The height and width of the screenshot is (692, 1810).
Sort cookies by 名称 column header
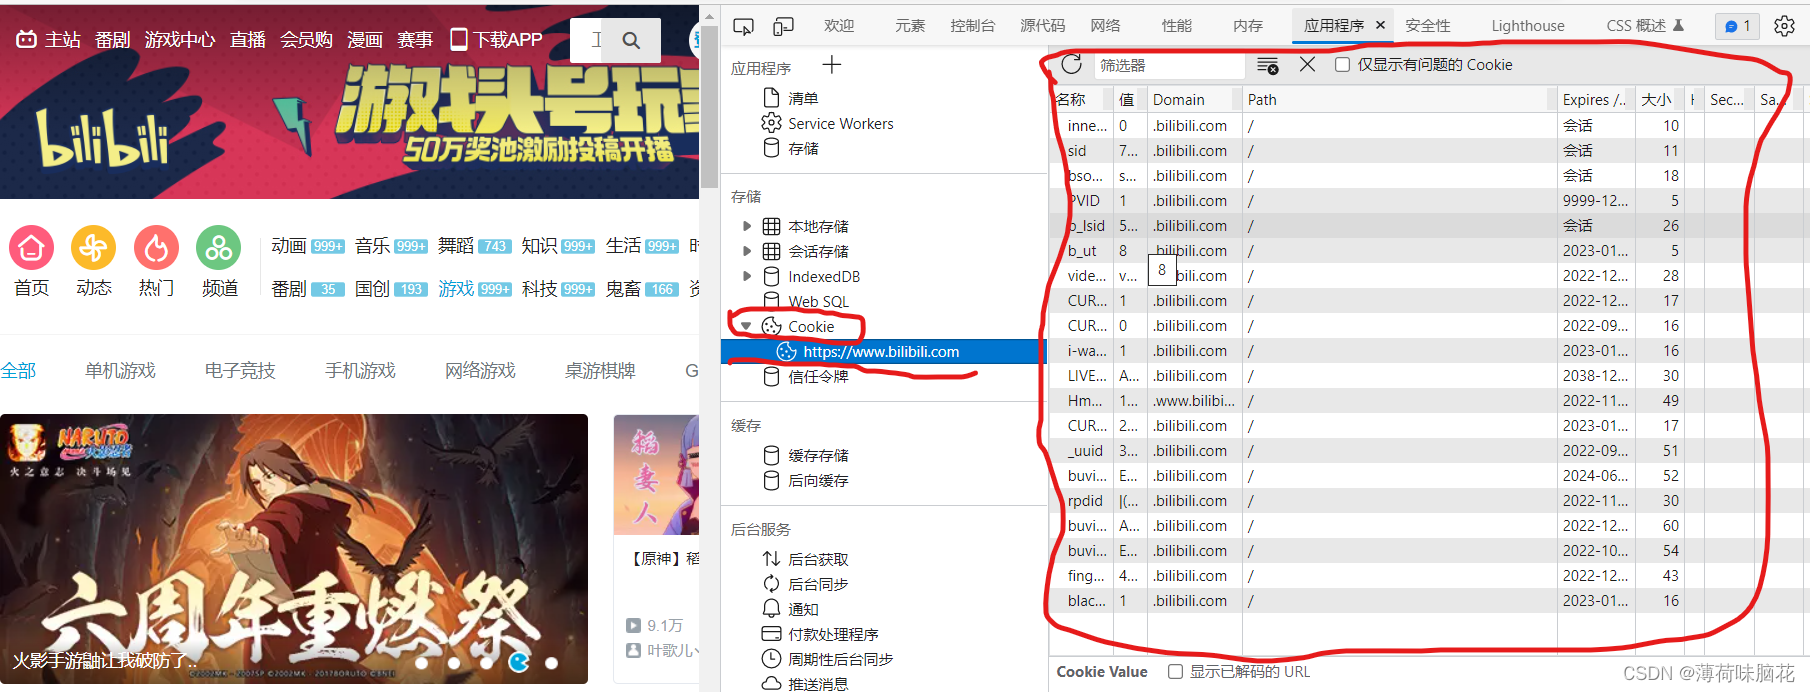[1082, 99]
